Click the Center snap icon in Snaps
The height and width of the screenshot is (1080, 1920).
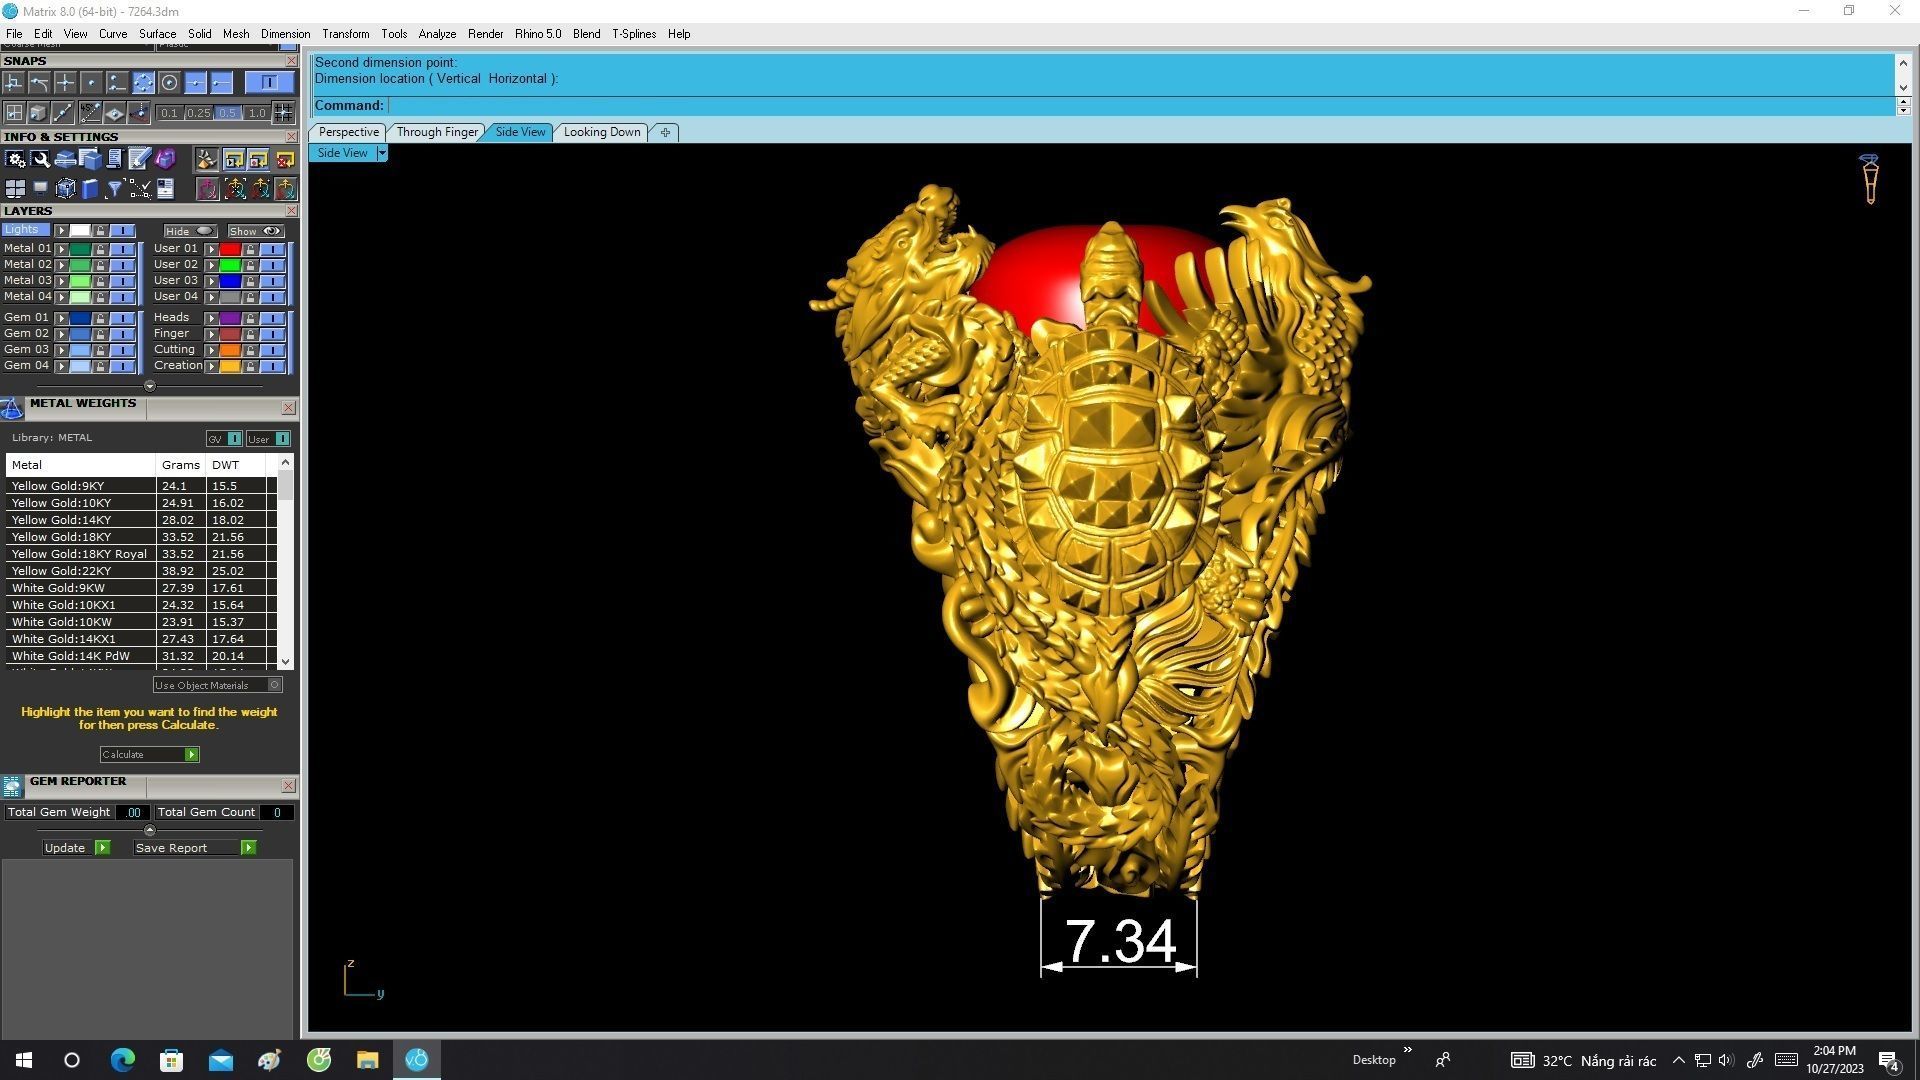(x=169, y=83)
